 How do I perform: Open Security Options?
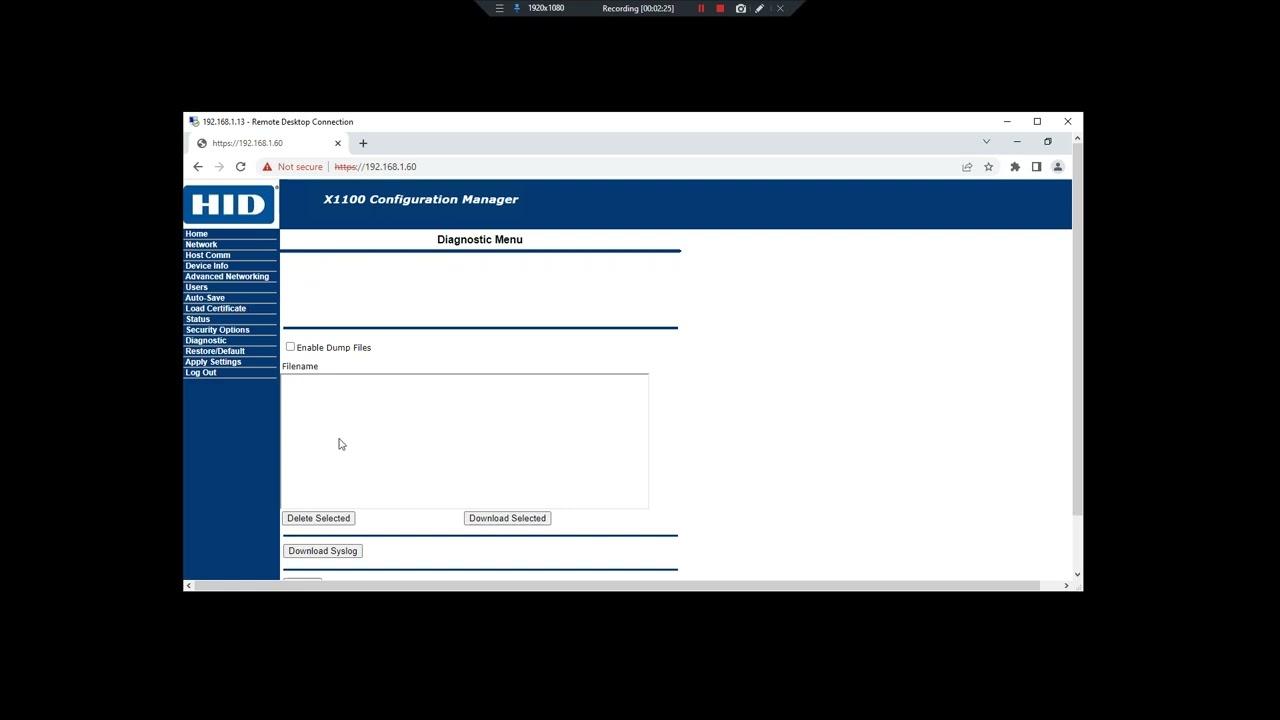point(217,330)
